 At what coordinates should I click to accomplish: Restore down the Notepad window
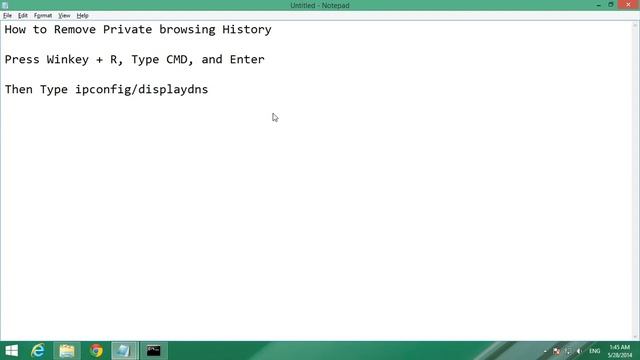click(x=611, y=5)
